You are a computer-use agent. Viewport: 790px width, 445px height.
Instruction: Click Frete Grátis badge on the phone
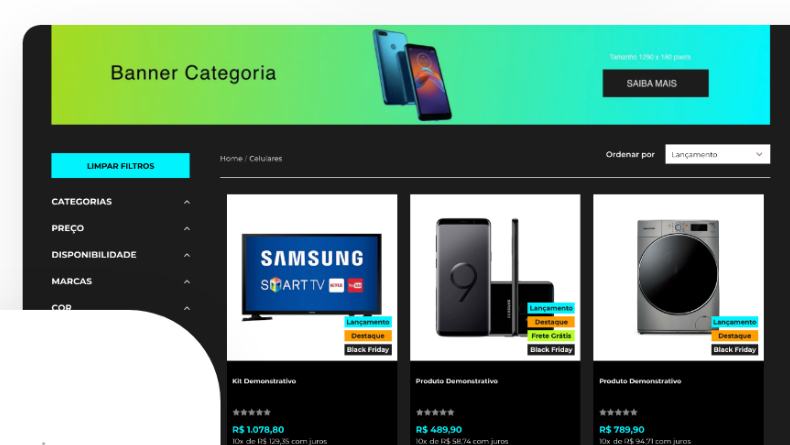[551, 336]
